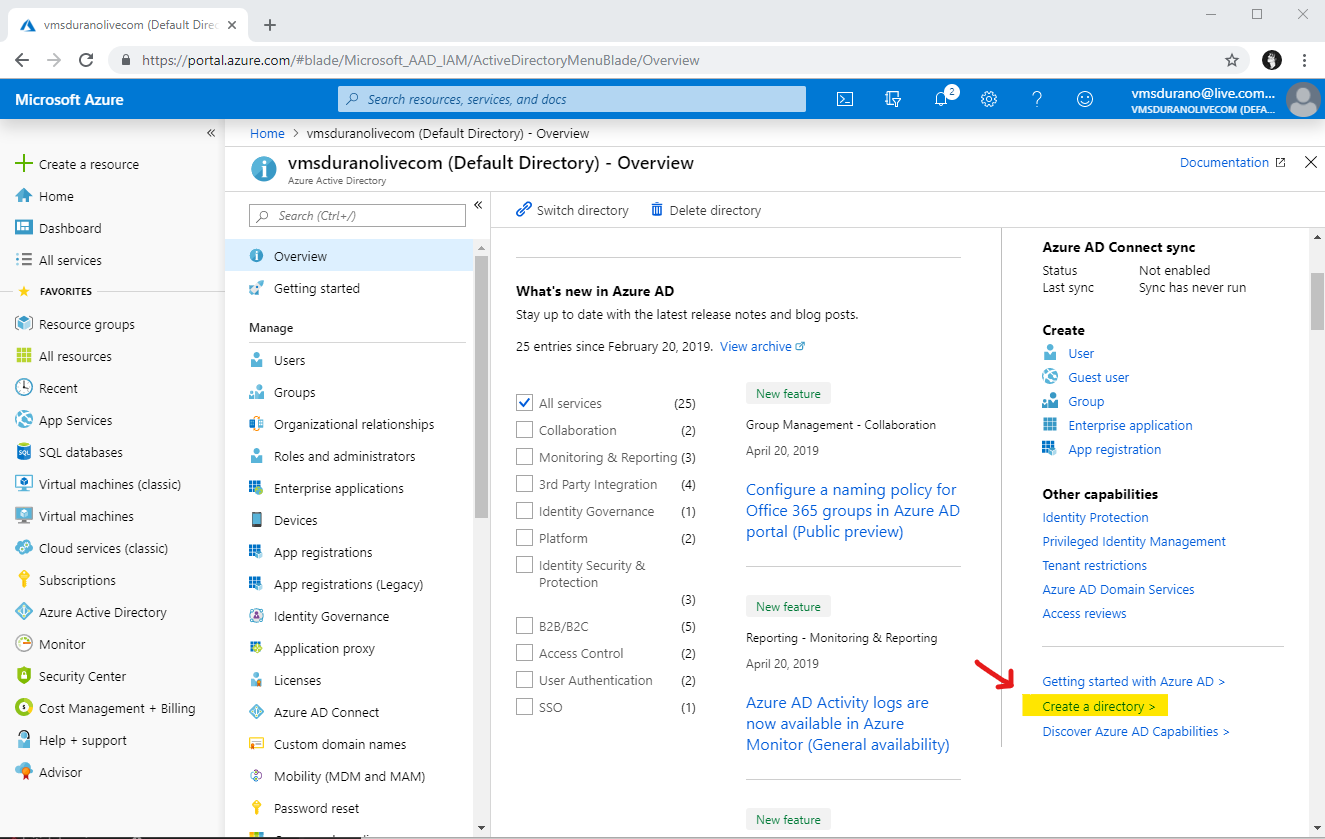Collapse the directory menu pane chevron

click(478, 205)
